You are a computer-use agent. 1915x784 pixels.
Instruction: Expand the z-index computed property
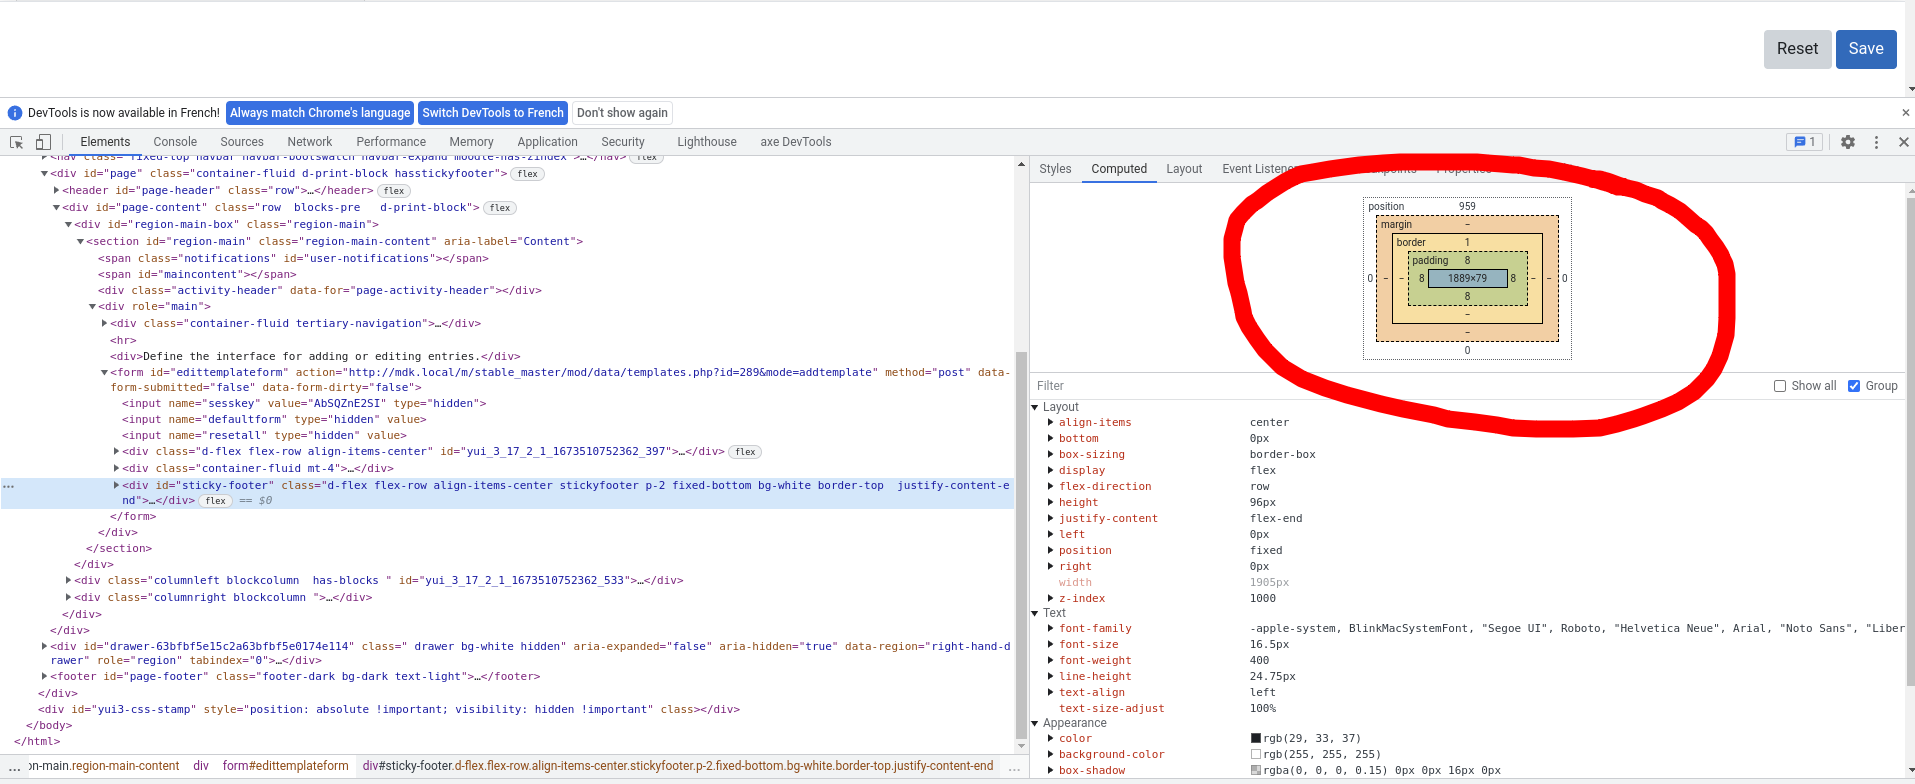(1051, 598)
